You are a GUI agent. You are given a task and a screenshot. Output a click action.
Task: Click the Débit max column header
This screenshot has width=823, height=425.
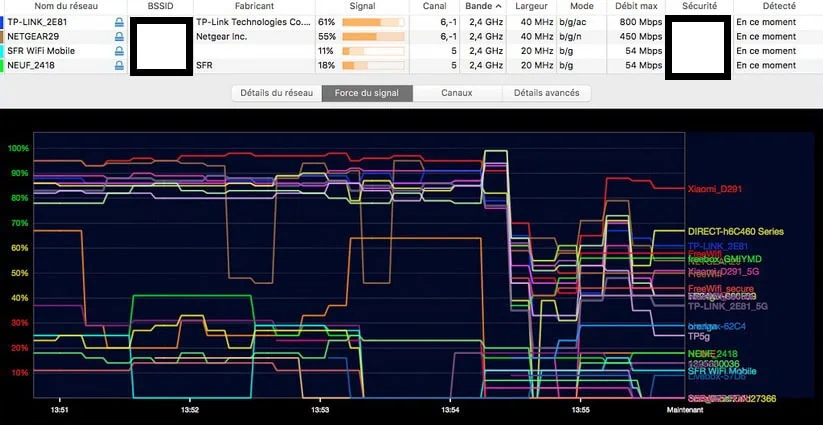638,6
